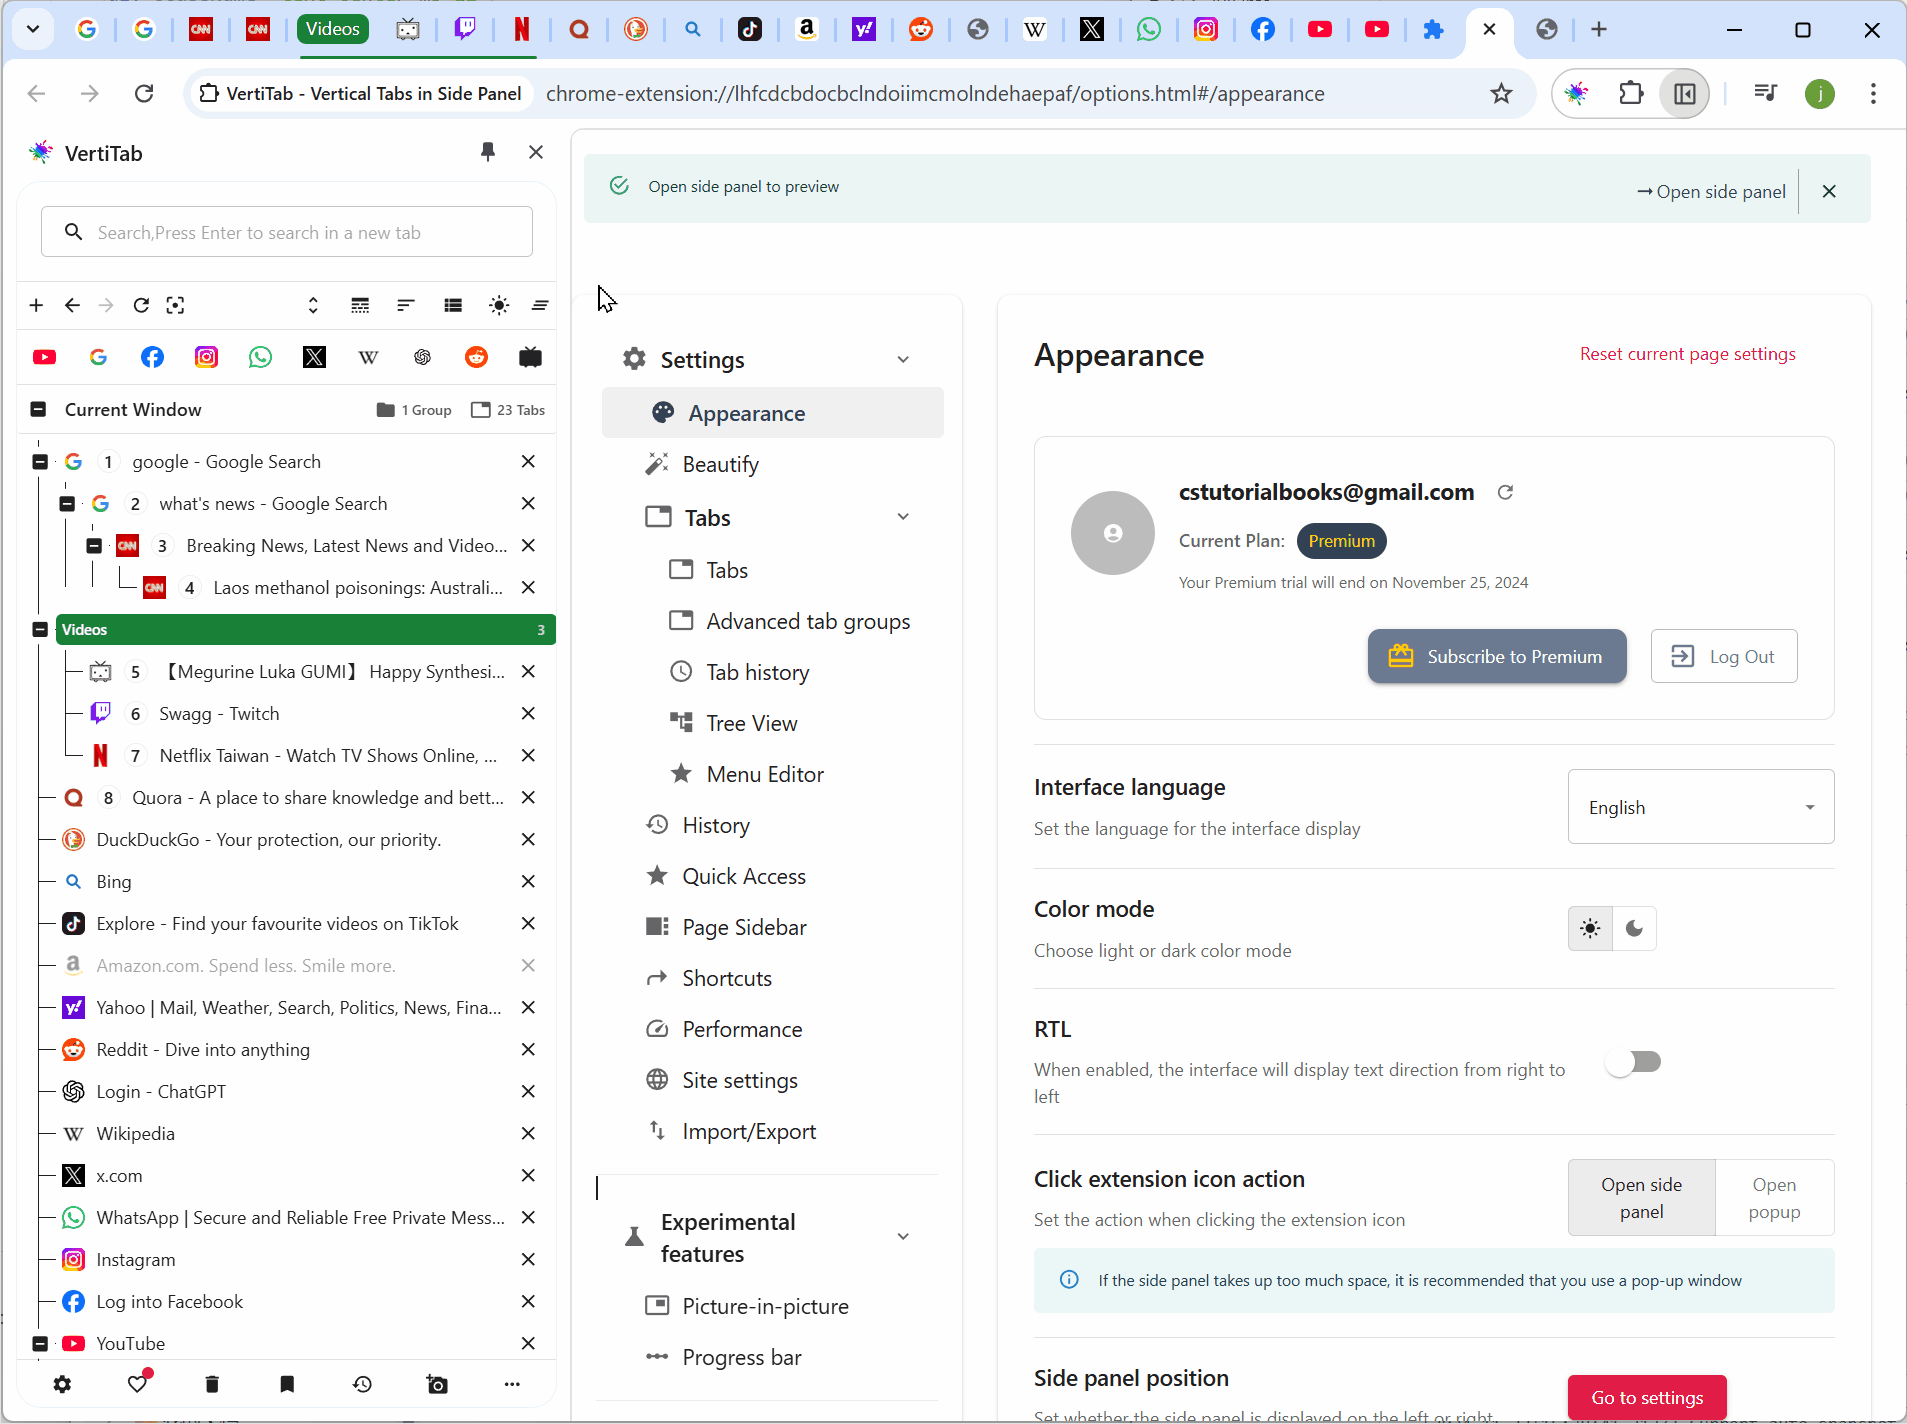
Task: Click the theme sun icon in VertiTab toolbar
Action: (x=498, y=305)
